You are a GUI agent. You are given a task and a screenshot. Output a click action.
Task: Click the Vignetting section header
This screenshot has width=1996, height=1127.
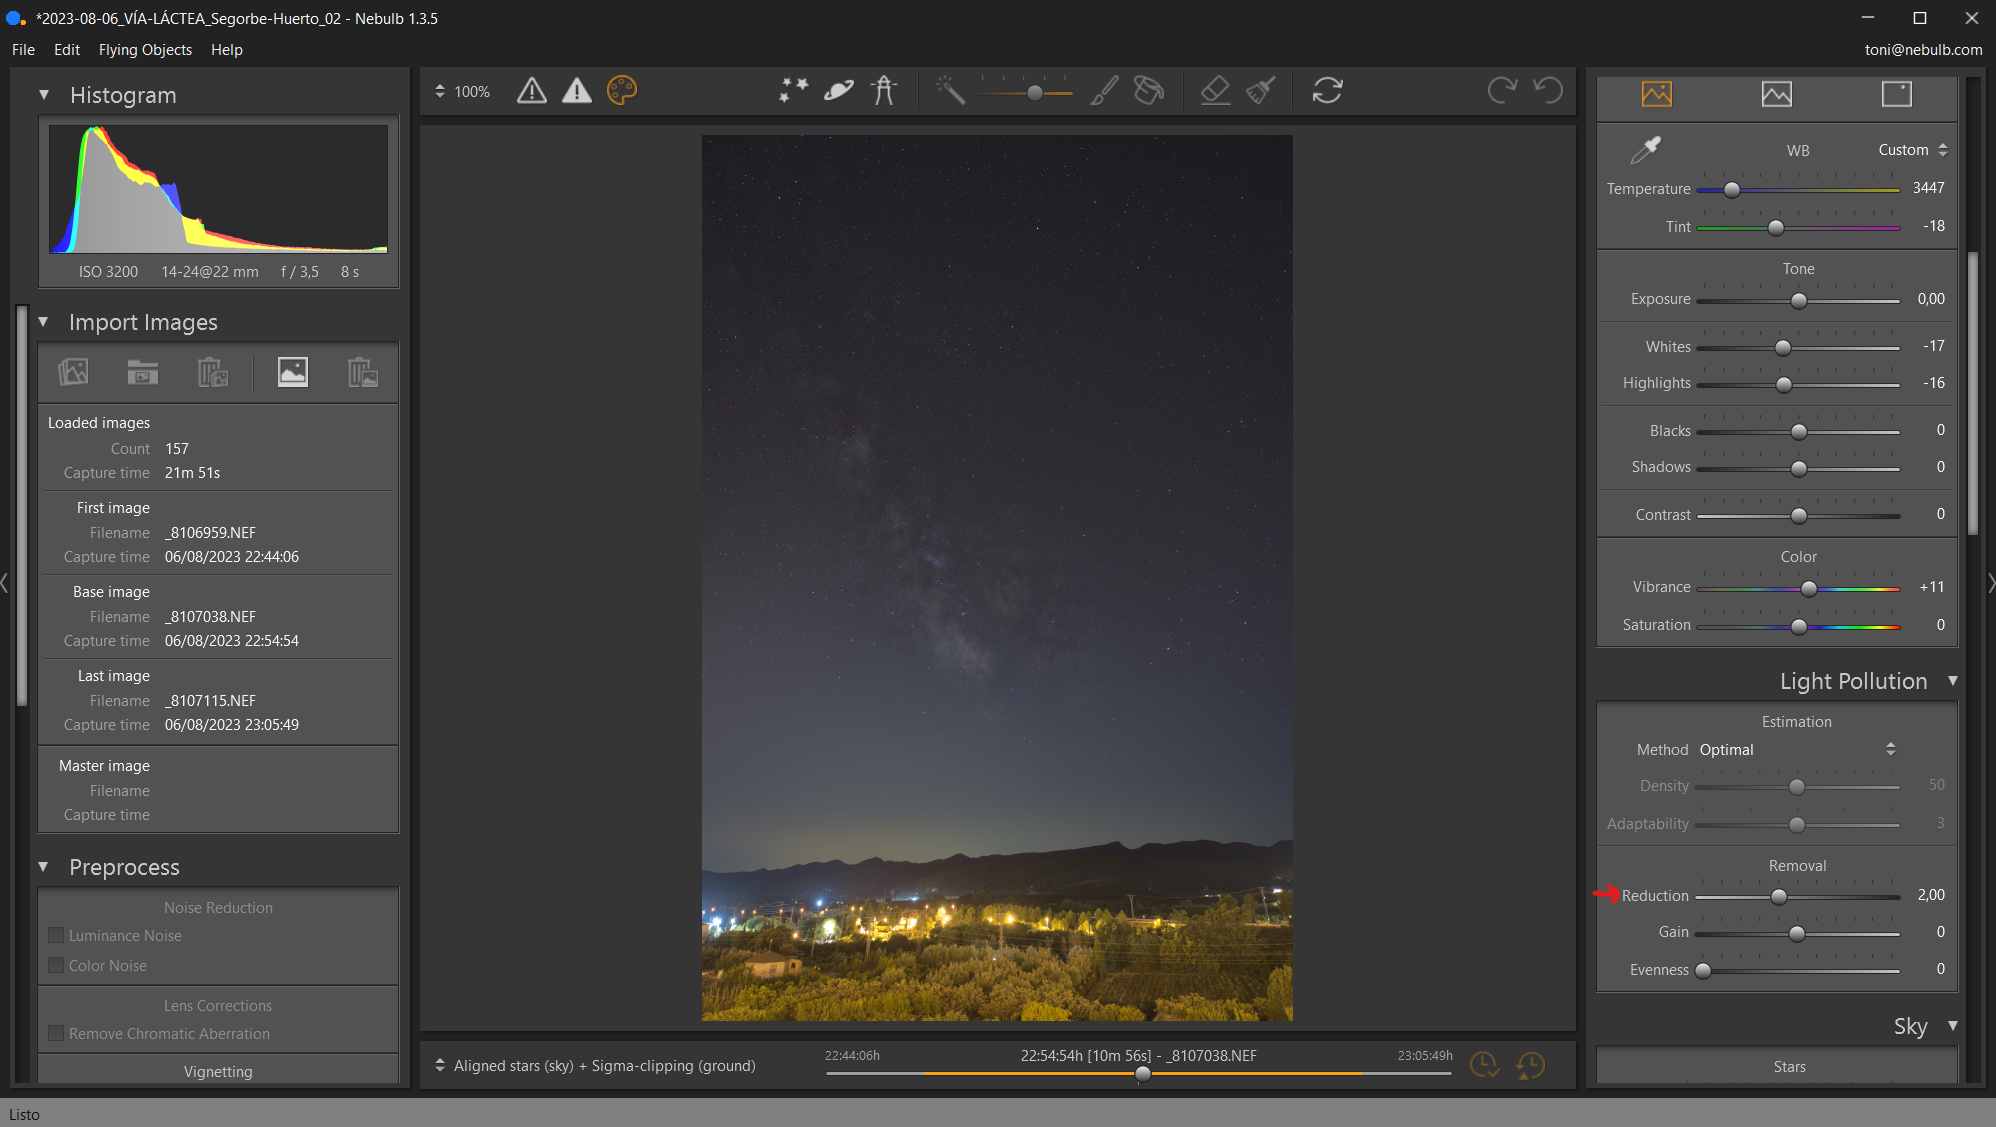[x=218, y=1071]
